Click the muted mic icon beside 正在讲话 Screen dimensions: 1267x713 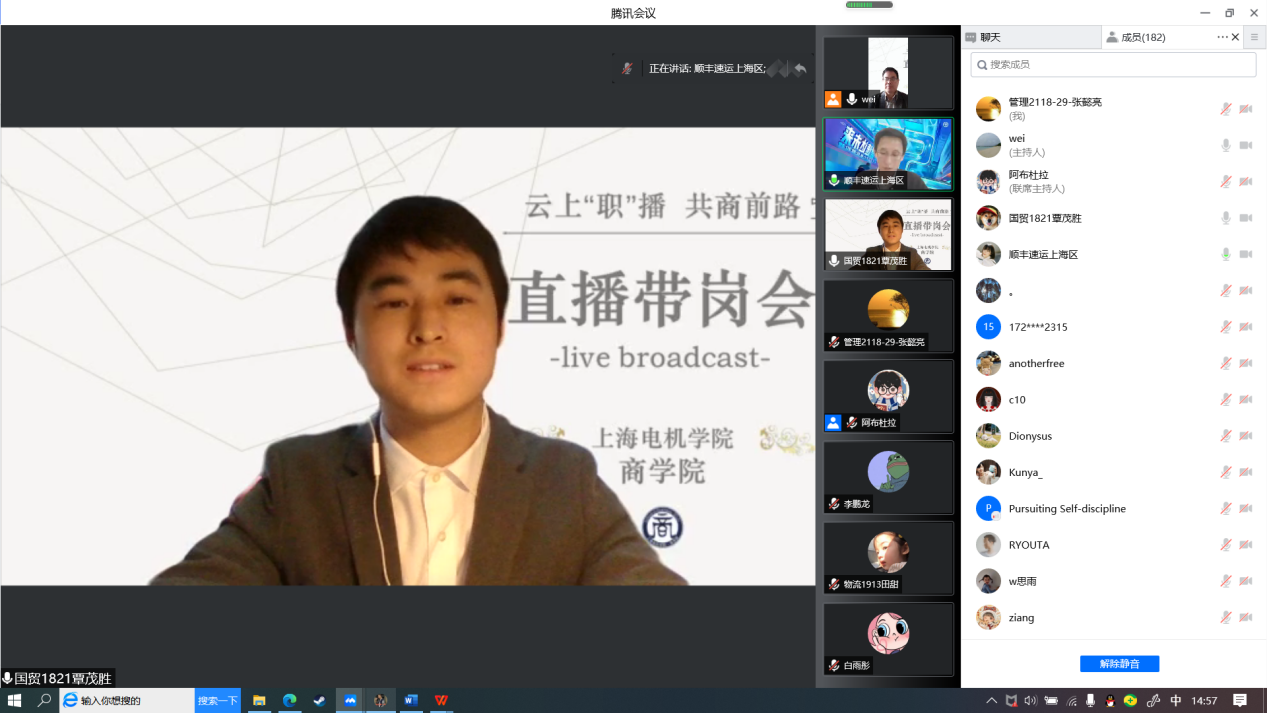click(627, 69)
